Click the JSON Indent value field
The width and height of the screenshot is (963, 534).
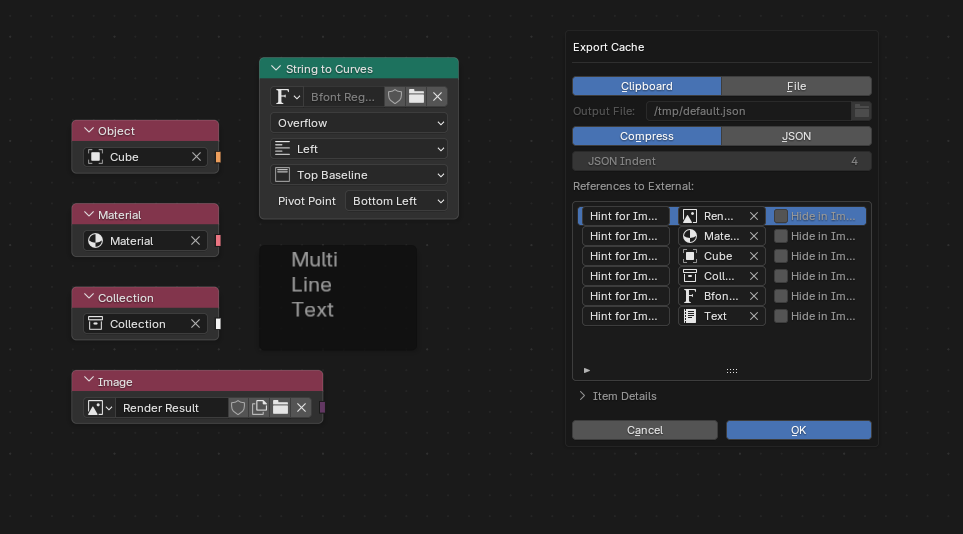tap(721, 161)
